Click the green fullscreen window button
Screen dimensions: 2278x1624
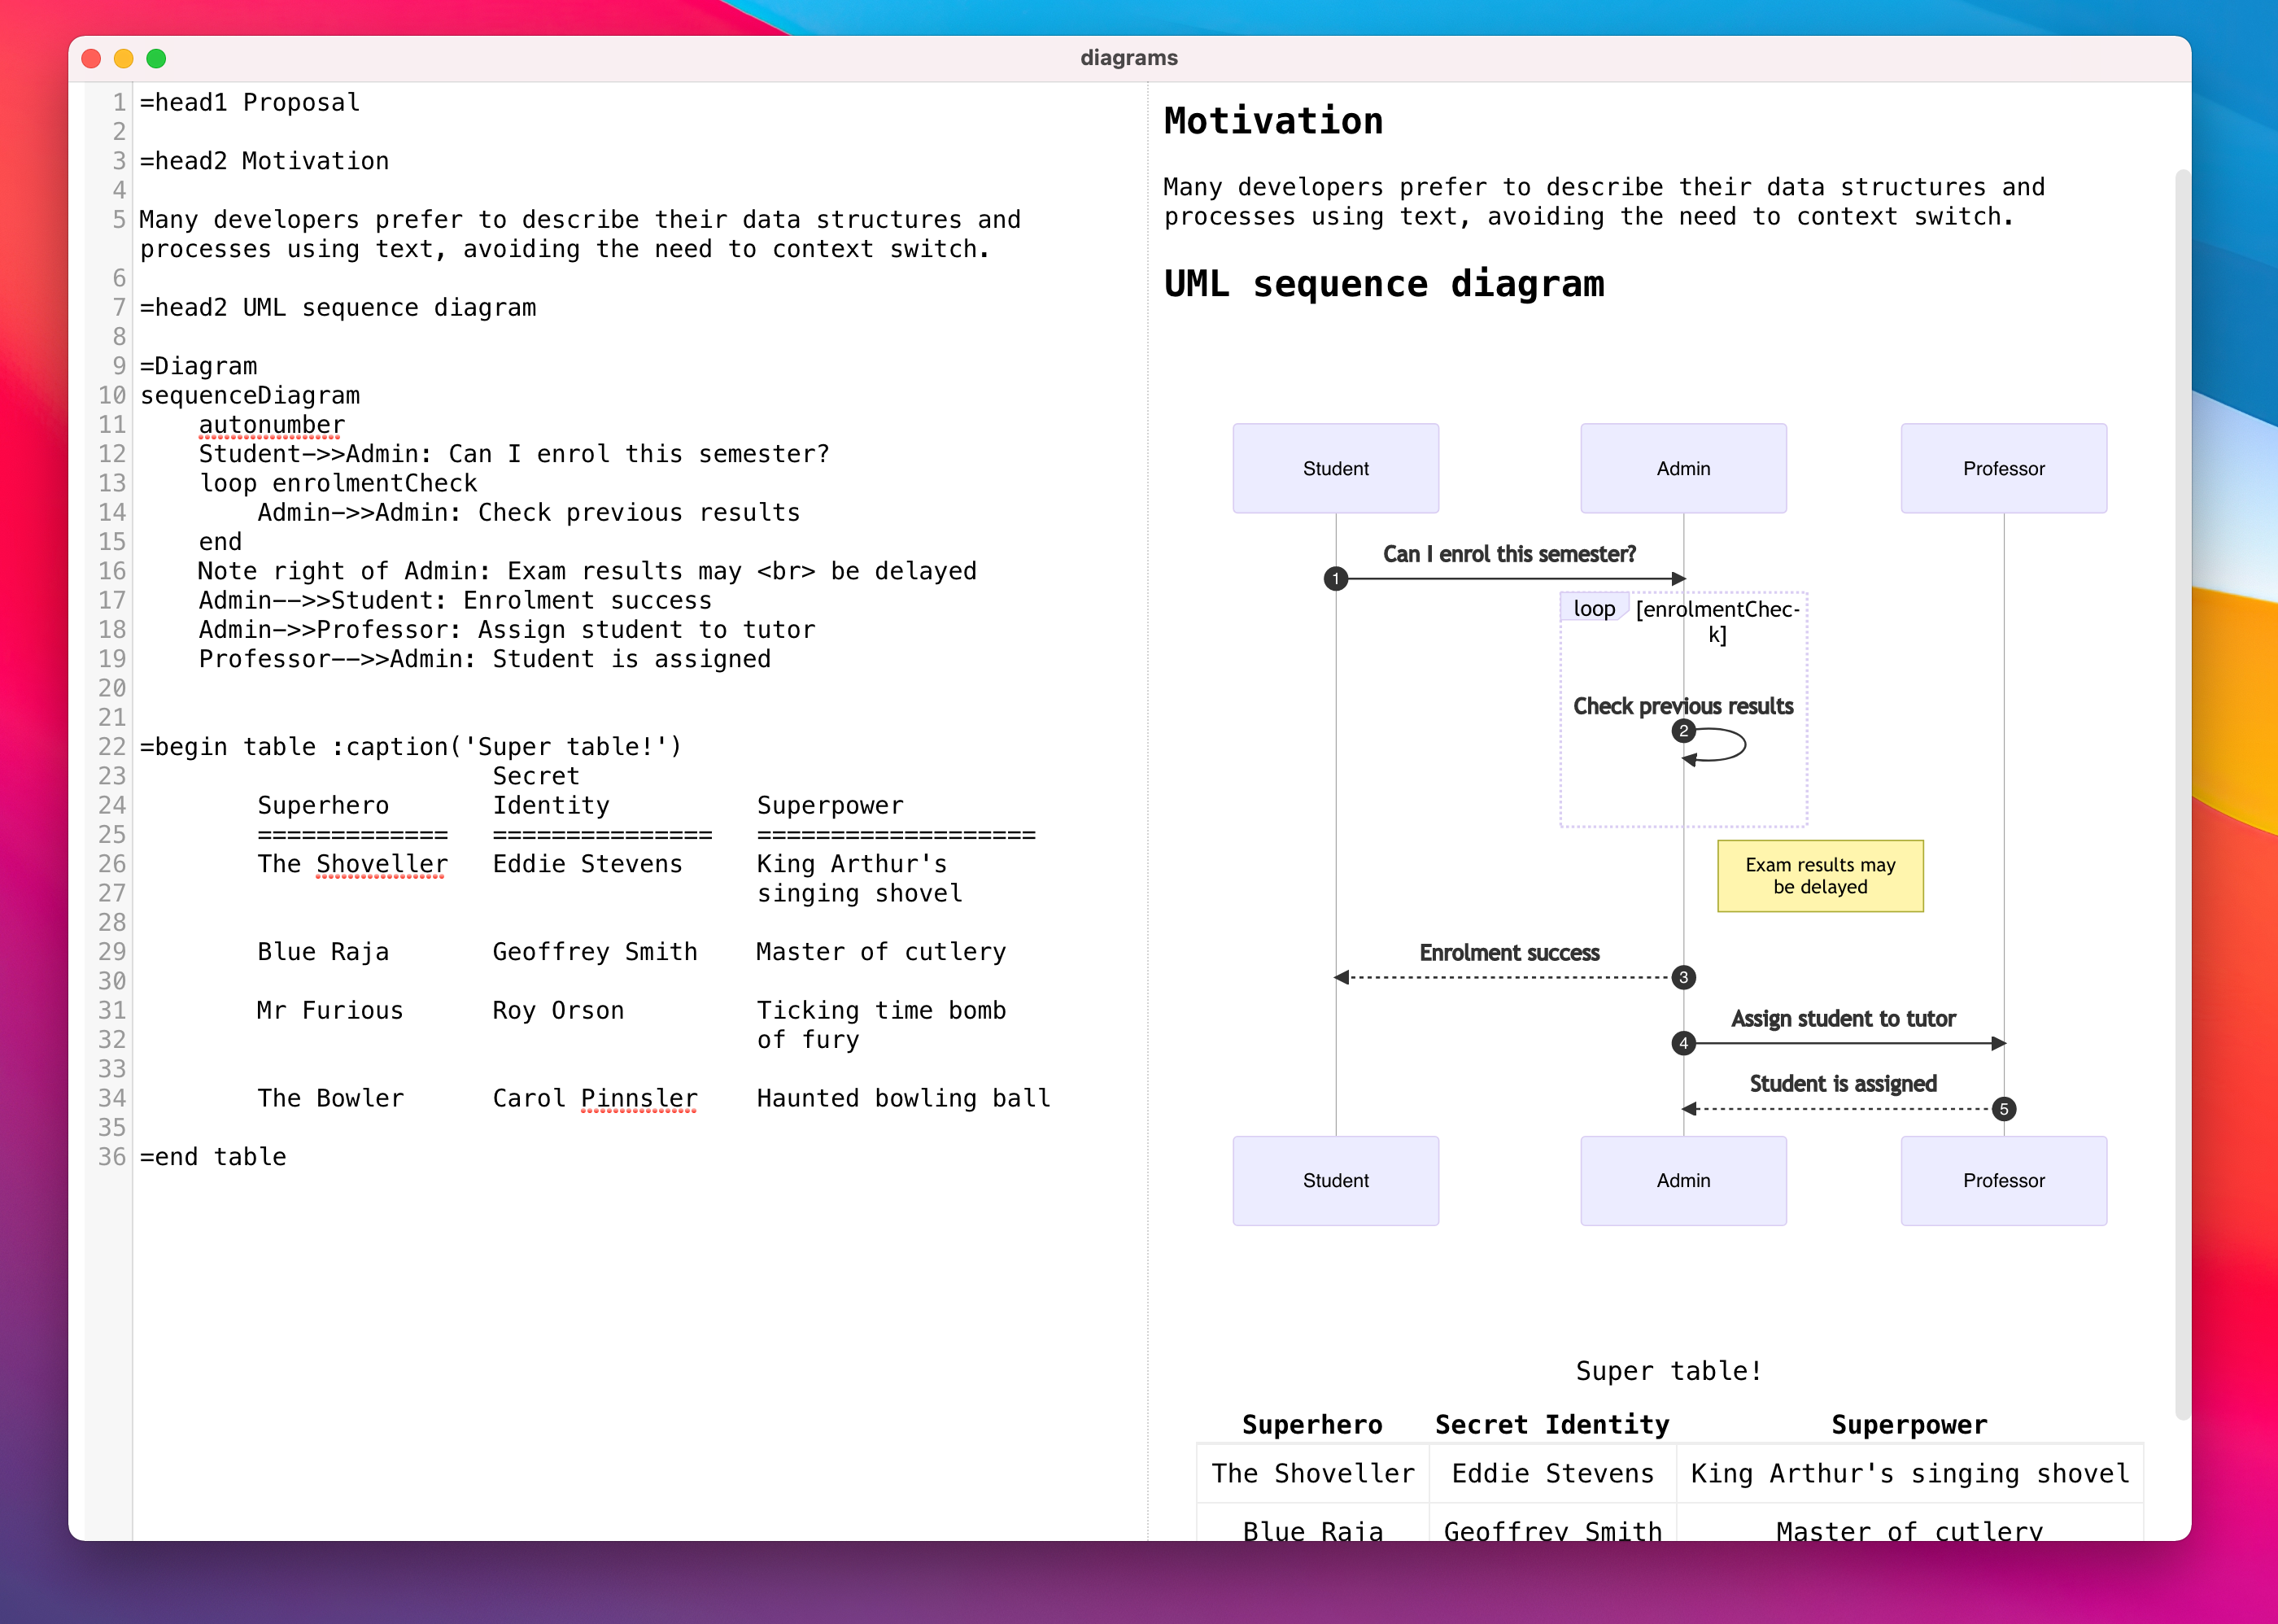[x=156, y=58]
